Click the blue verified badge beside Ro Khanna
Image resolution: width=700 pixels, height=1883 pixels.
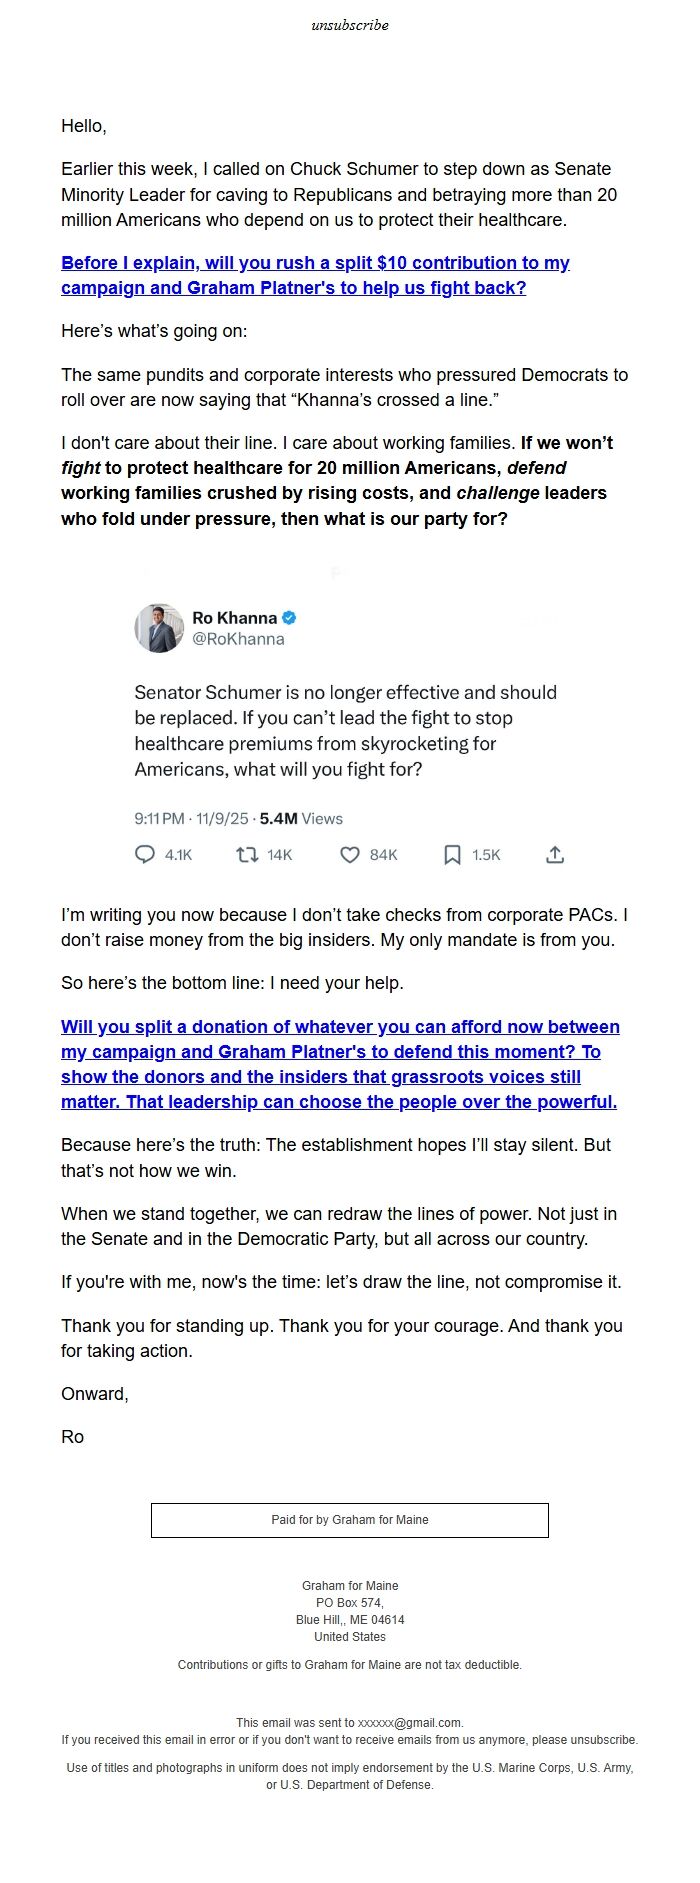click(290, 618)
